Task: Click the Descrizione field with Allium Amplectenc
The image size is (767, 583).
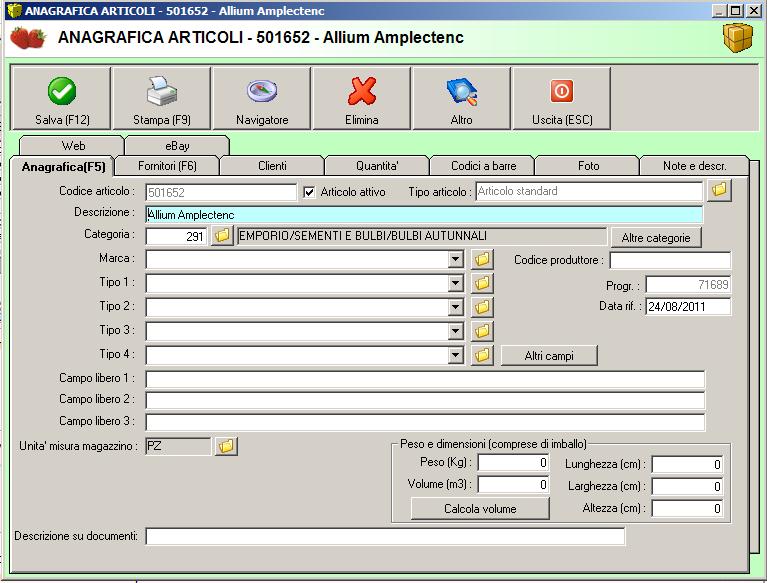Action: click(424, 214)
